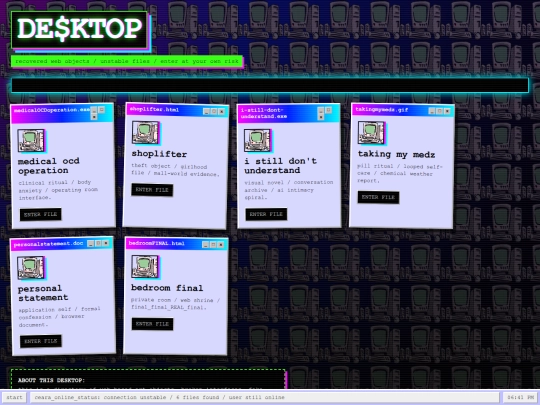The image size is (540, 405).
Task: Click the i-still-dont-understand.exe title bar text
Action: tap(264, 113)
